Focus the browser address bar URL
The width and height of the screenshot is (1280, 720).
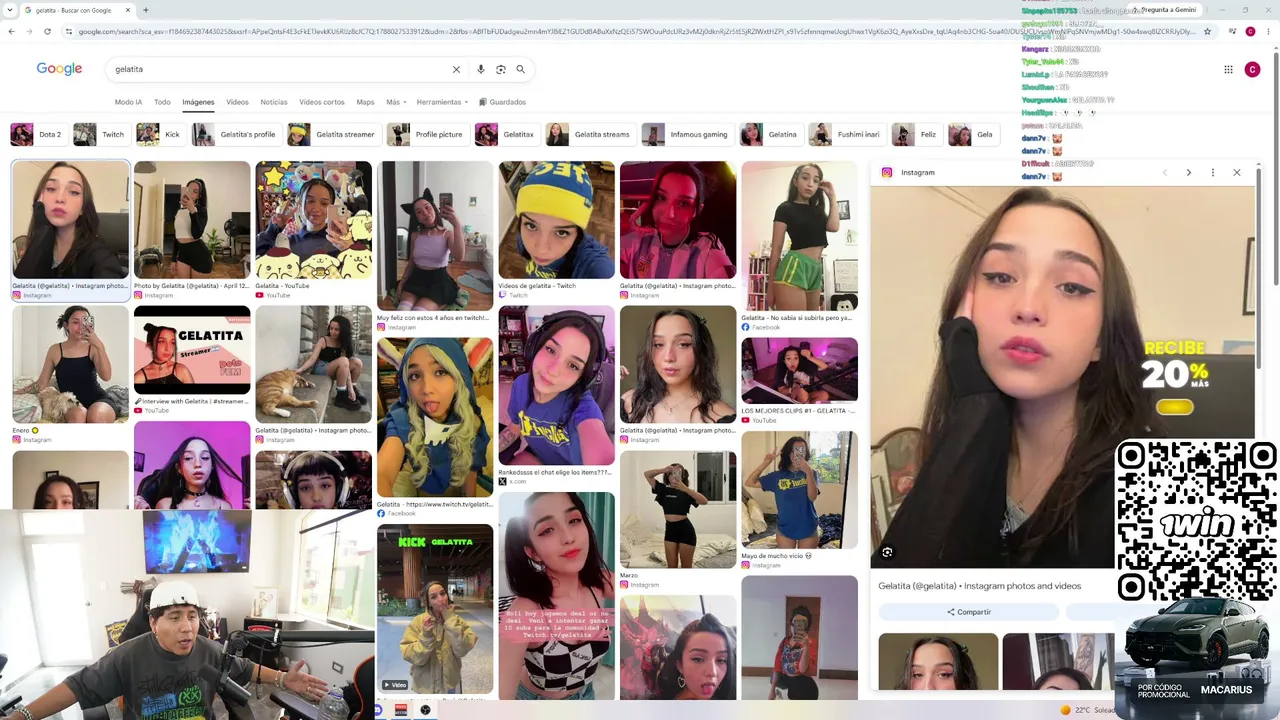(x=636, y=31)
